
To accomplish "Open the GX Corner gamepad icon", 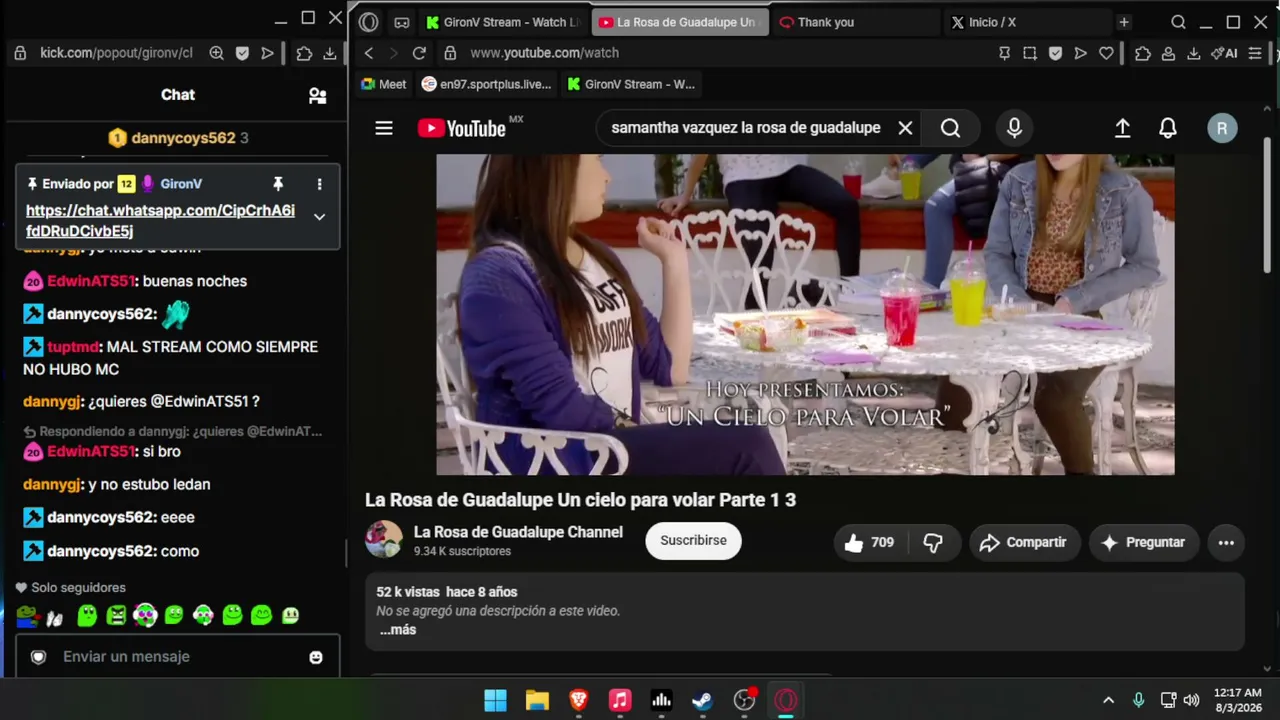I will (402, 22).
